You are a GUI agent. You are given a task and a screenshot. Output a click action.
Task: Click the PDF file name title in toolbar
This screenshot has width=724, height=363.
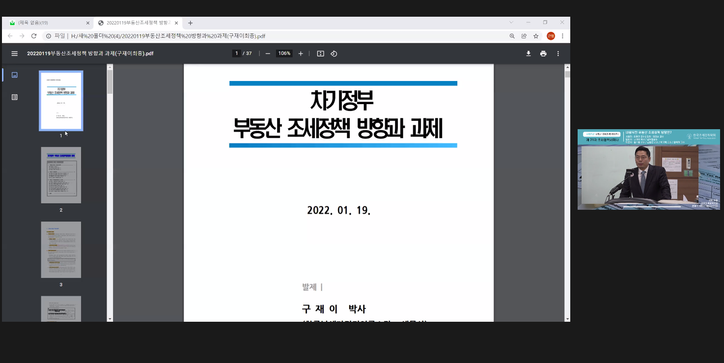(x=90, y=54)
